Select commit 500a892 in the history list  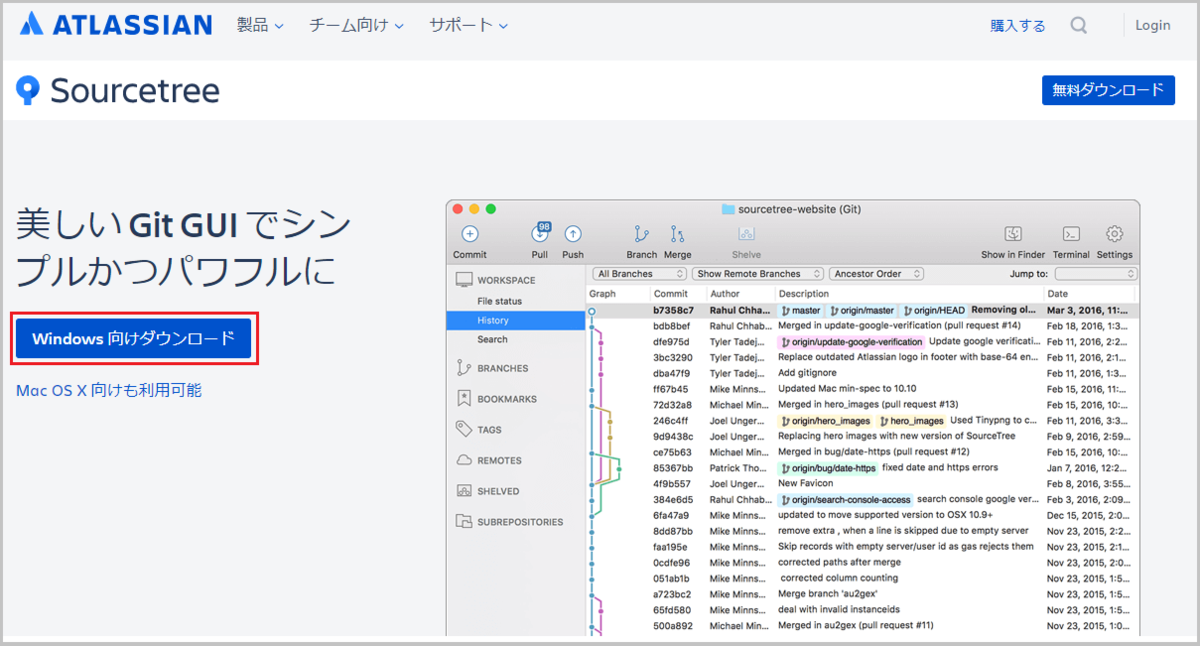pyautogui.click(x=862, y=625)
